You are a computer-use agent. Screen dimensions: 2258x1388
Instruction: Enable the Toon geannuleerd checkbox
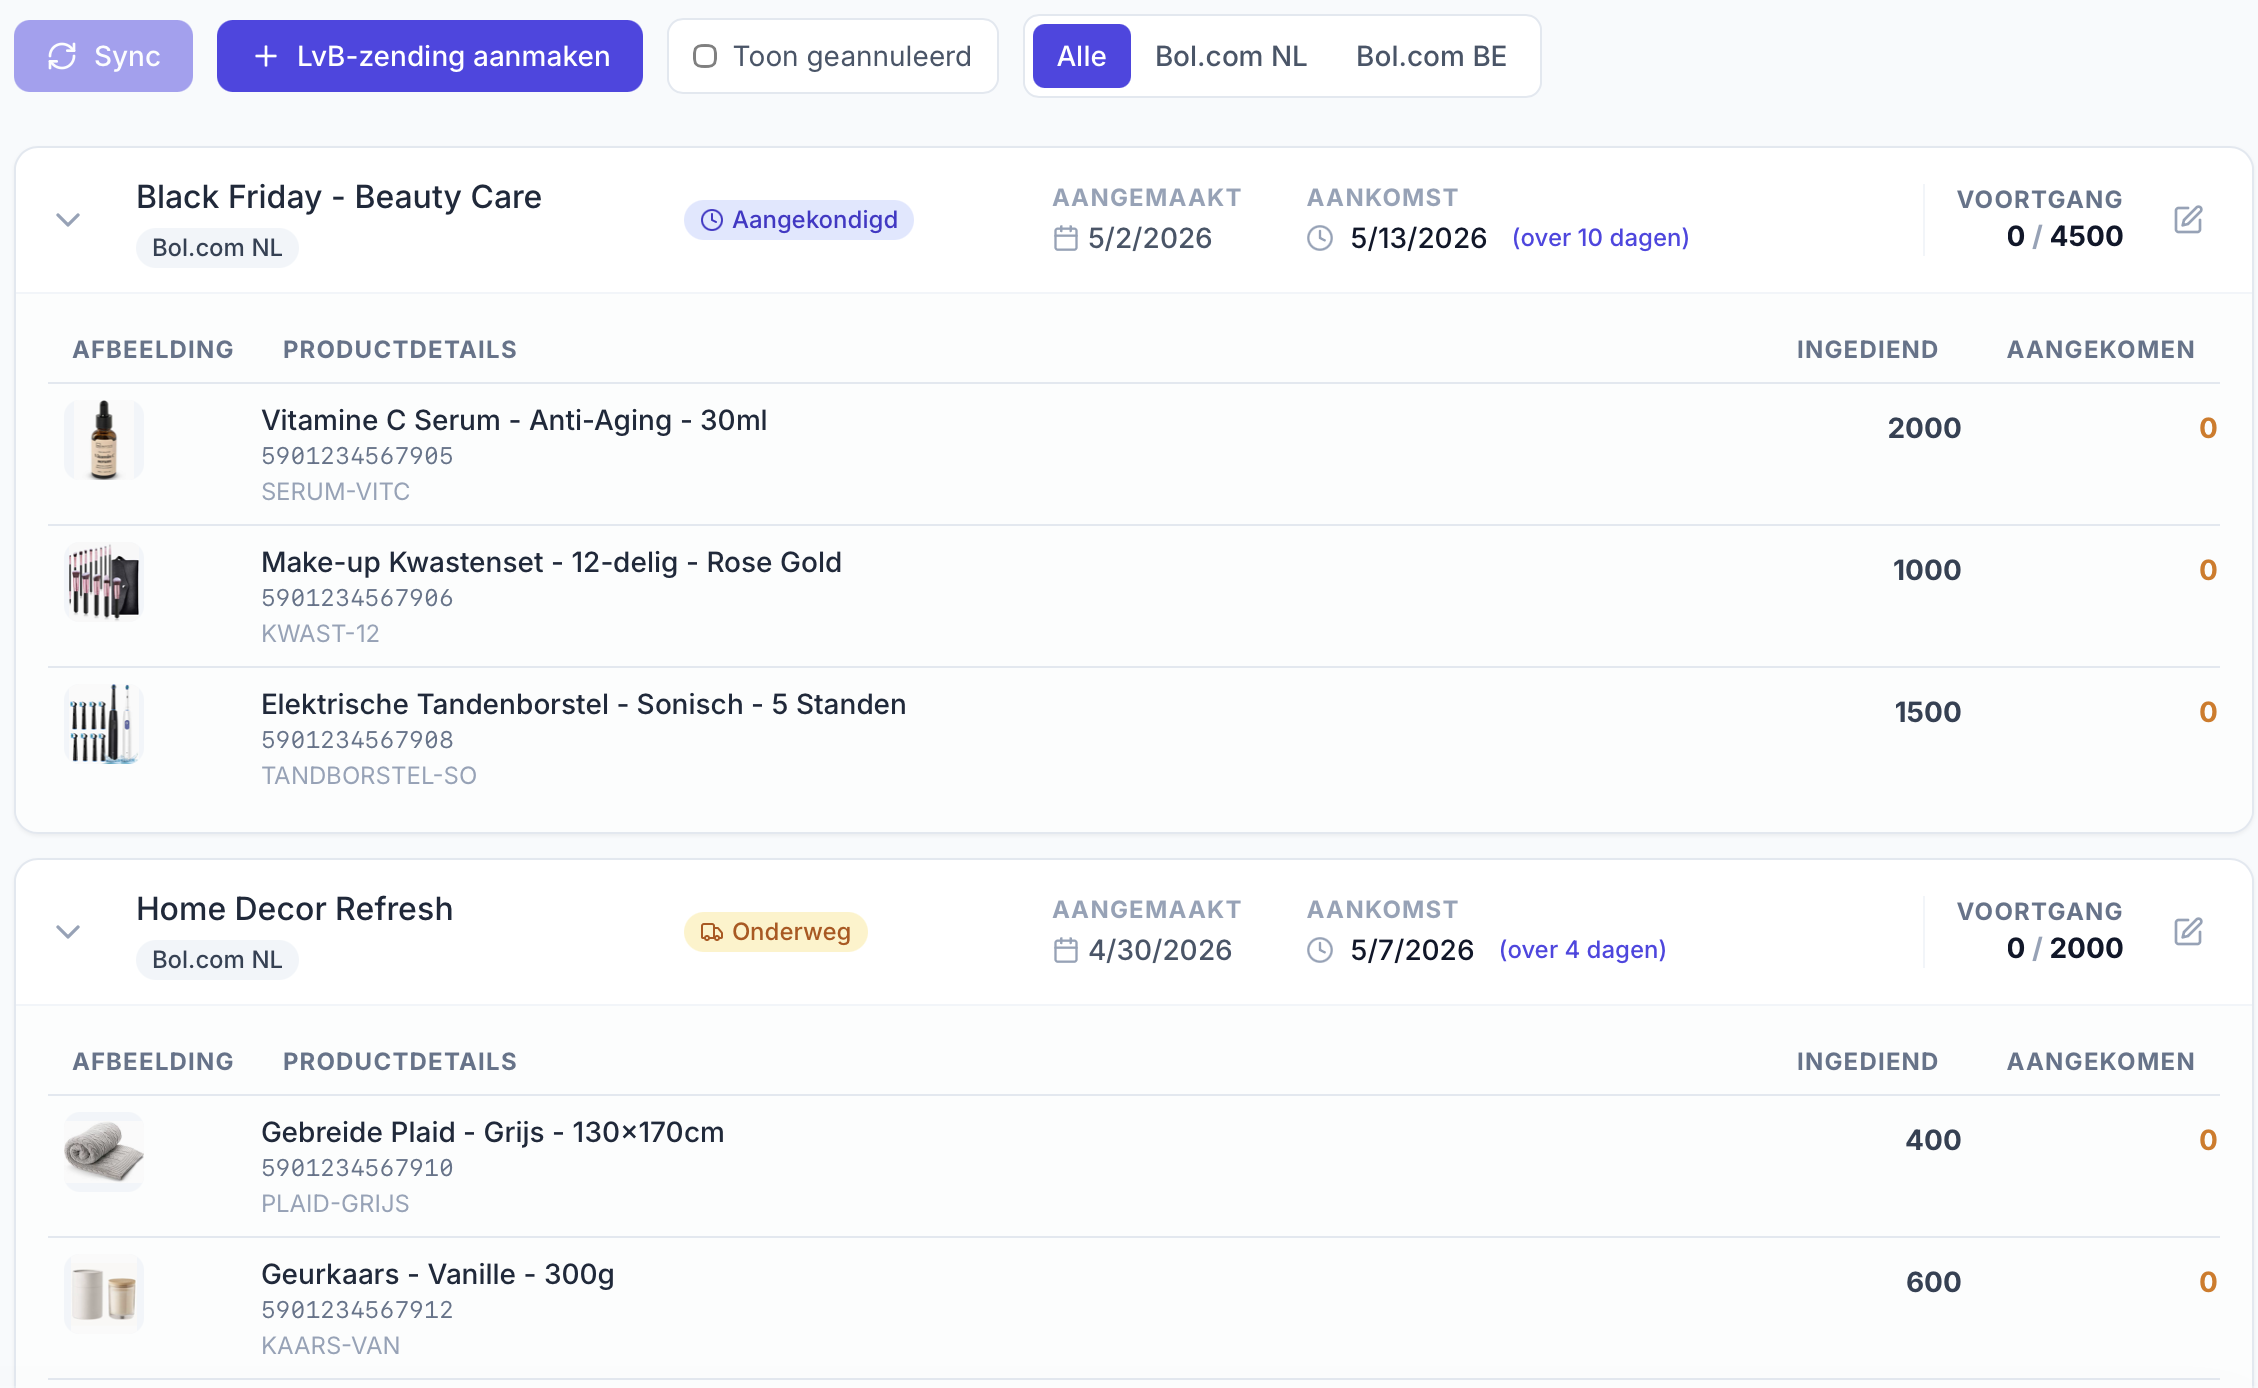tap(705, 56)
